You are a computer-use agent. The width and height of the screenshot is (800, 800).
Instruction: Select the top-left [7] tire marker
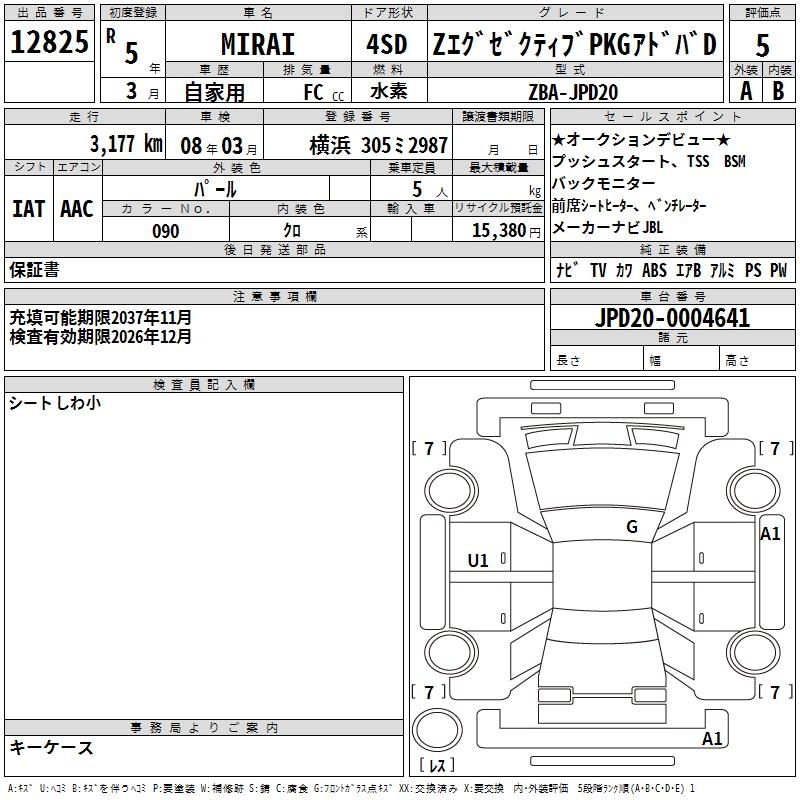point(429,448)
